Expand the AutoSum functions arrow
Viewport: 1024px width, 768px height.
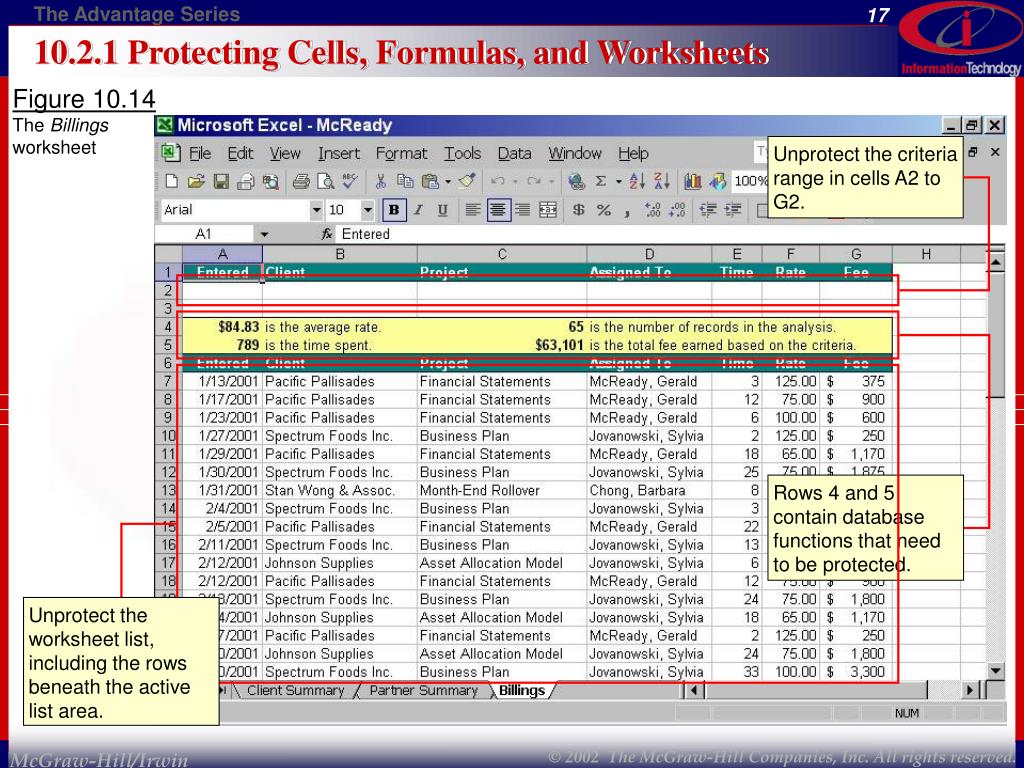pyautogui.click(x=618, y=182)
